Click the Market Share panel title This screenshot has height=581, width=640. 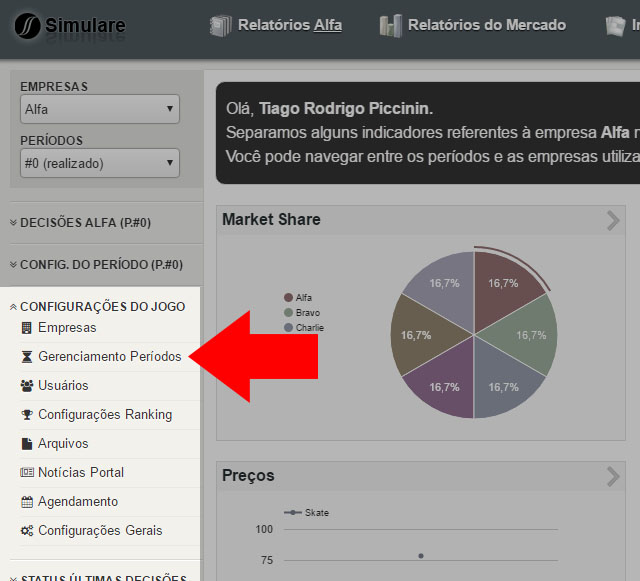(x=271, y=220)
